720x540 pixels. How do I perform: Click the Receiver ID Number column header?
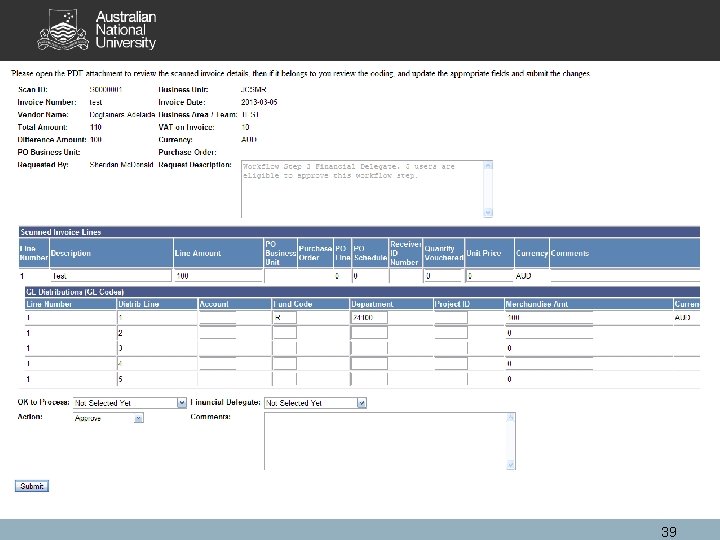click(405, 253)
